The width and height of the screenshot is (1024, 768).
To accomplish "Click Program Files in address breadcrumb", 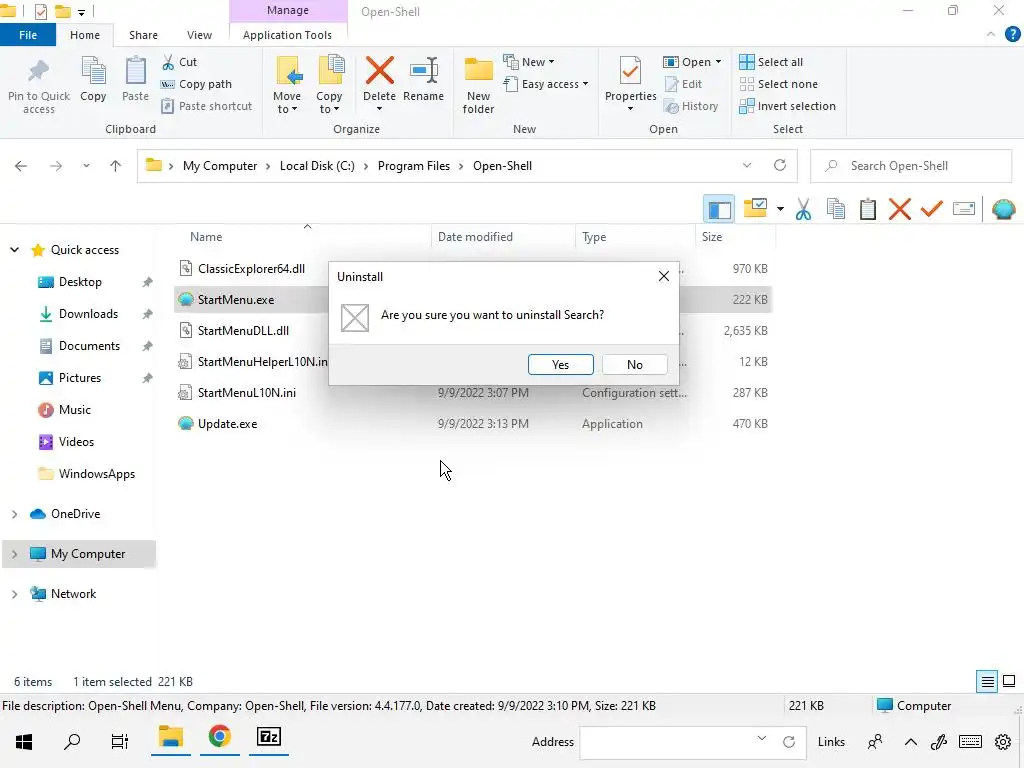I will tap(414, 166).
